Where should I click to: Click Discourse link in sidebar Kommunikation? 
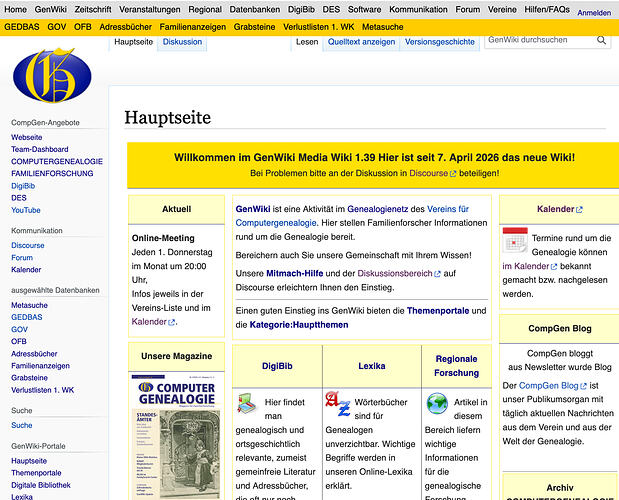(28, 245)
